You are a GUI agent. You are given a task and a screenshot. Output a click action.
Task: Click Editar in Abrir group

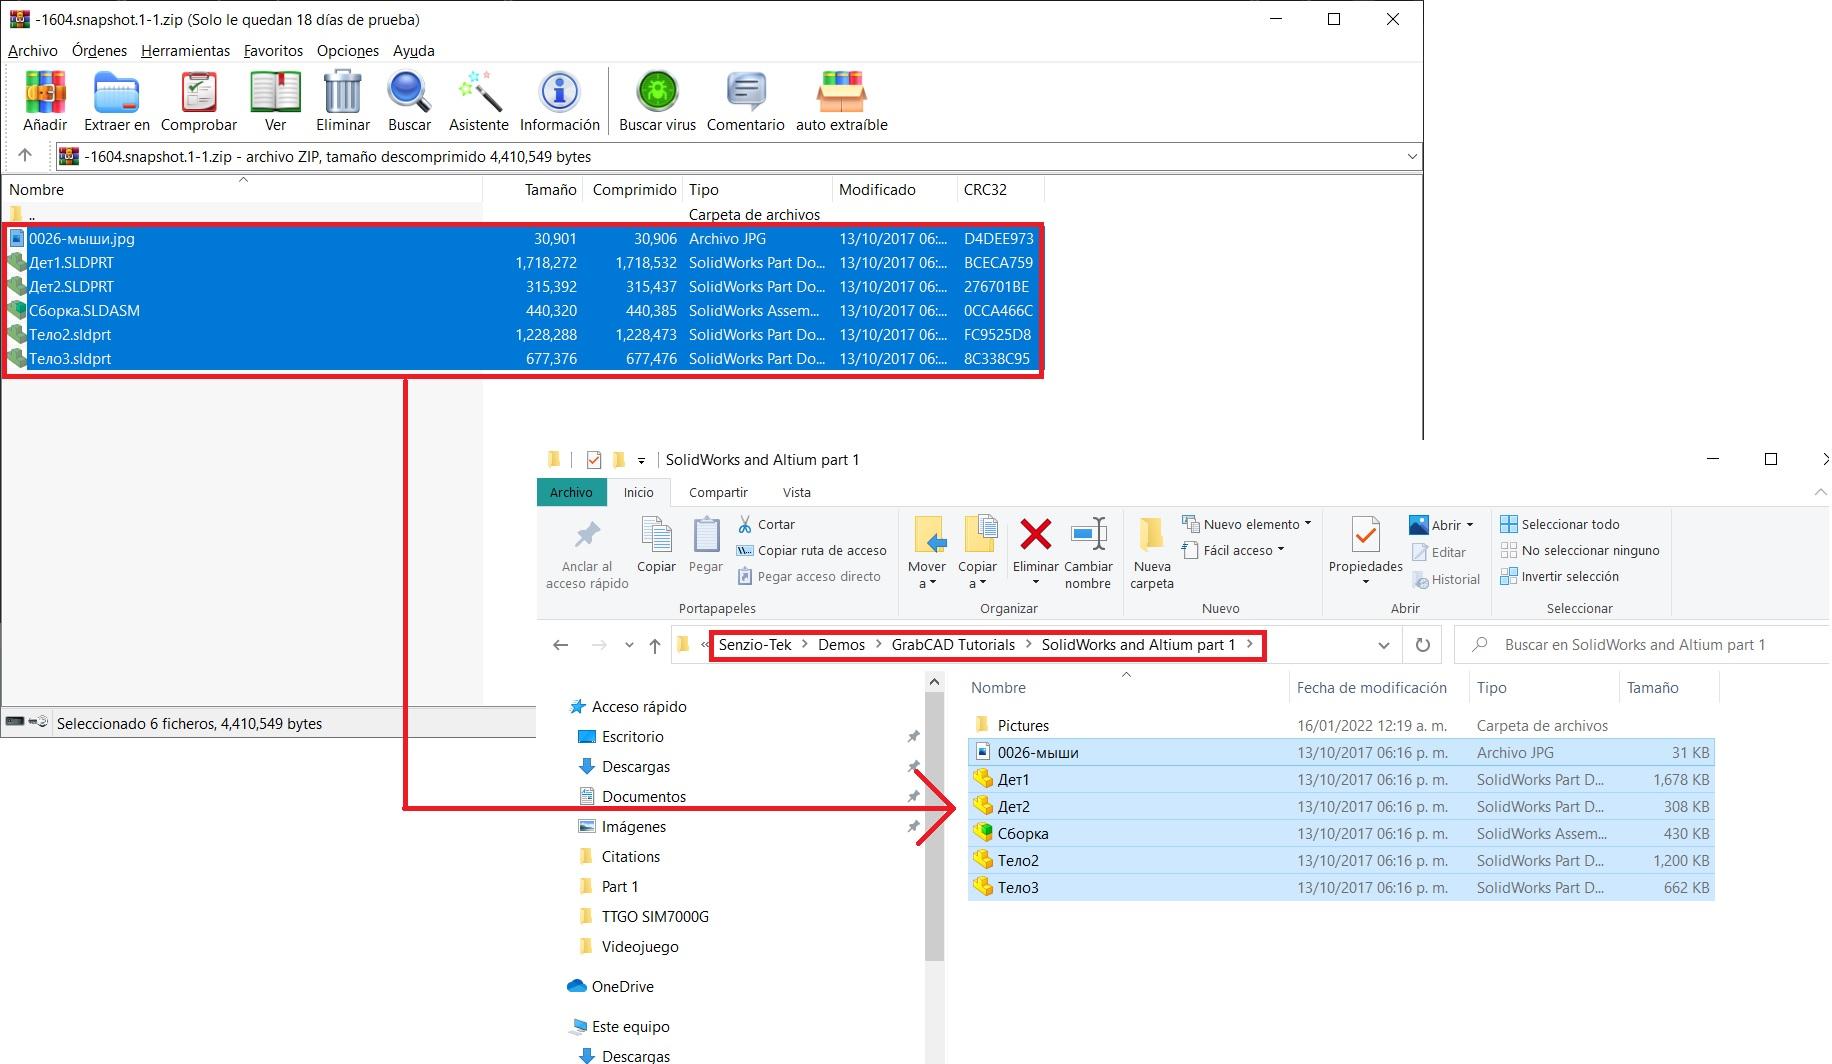tap(1439, 552)
